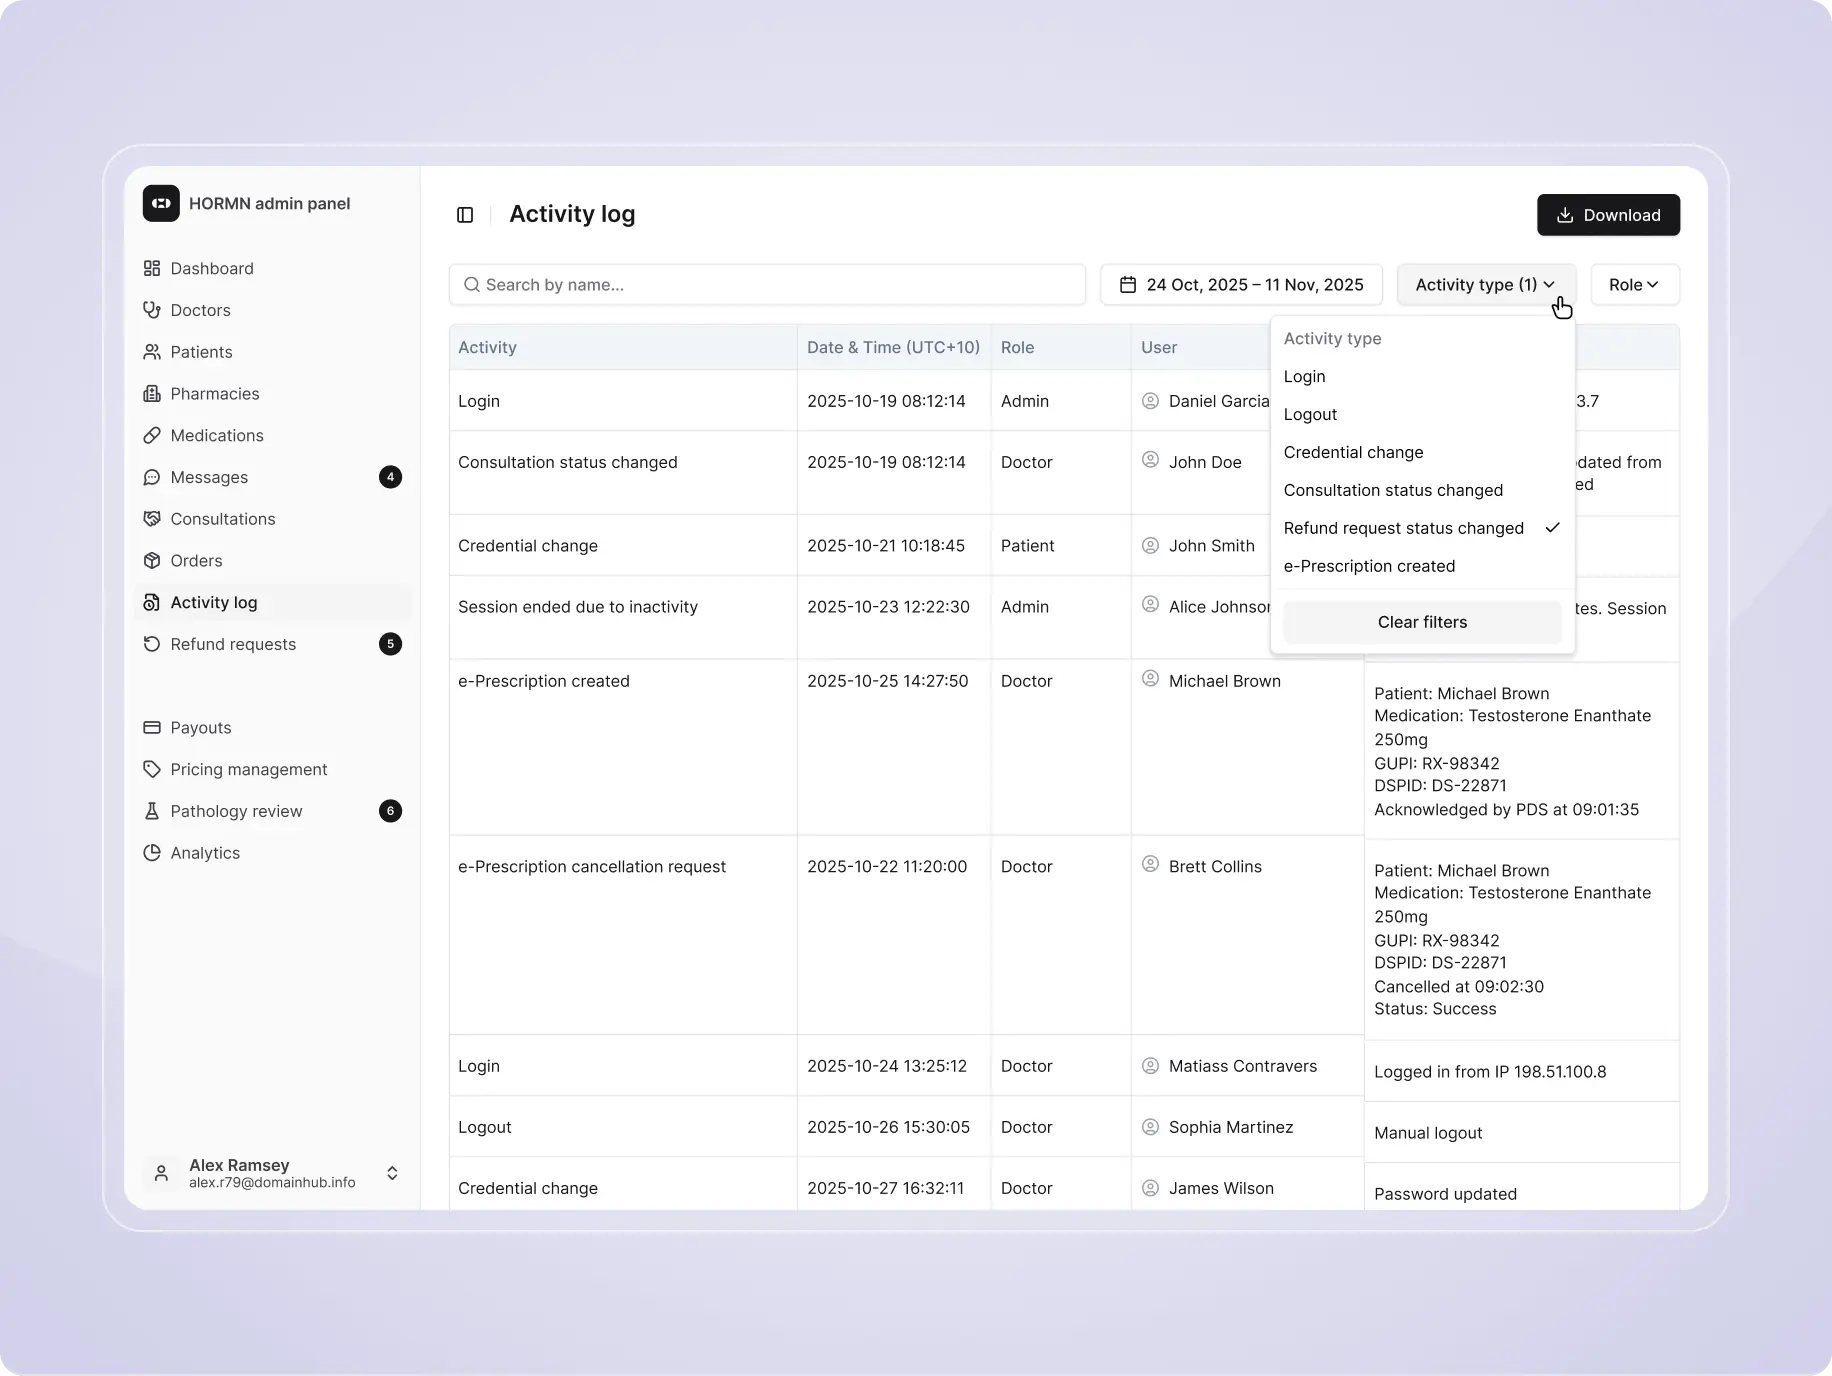Select e-Prescription created filter option
Viewport: 1832px width, 1376px height.
1369,566
